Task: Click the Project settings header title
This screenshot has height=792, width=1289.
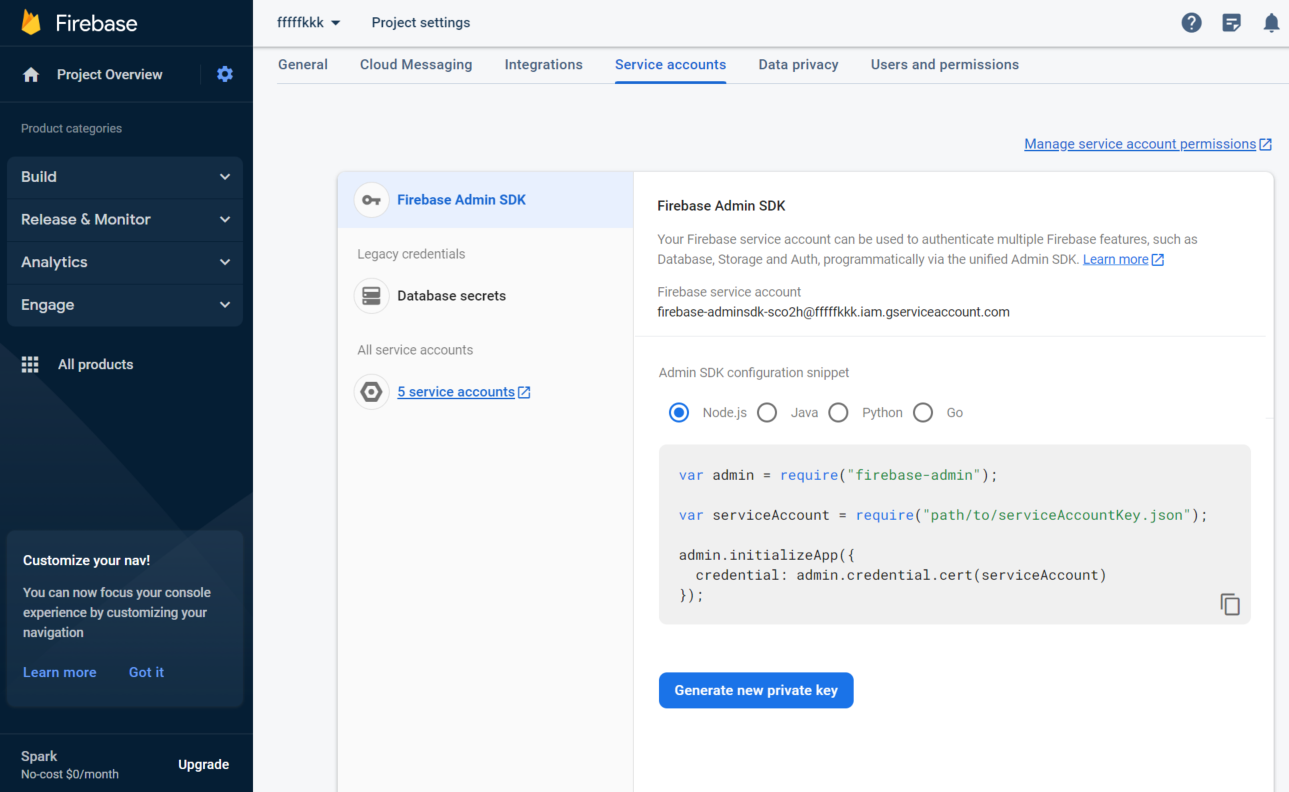Action: tap(421, 22)
